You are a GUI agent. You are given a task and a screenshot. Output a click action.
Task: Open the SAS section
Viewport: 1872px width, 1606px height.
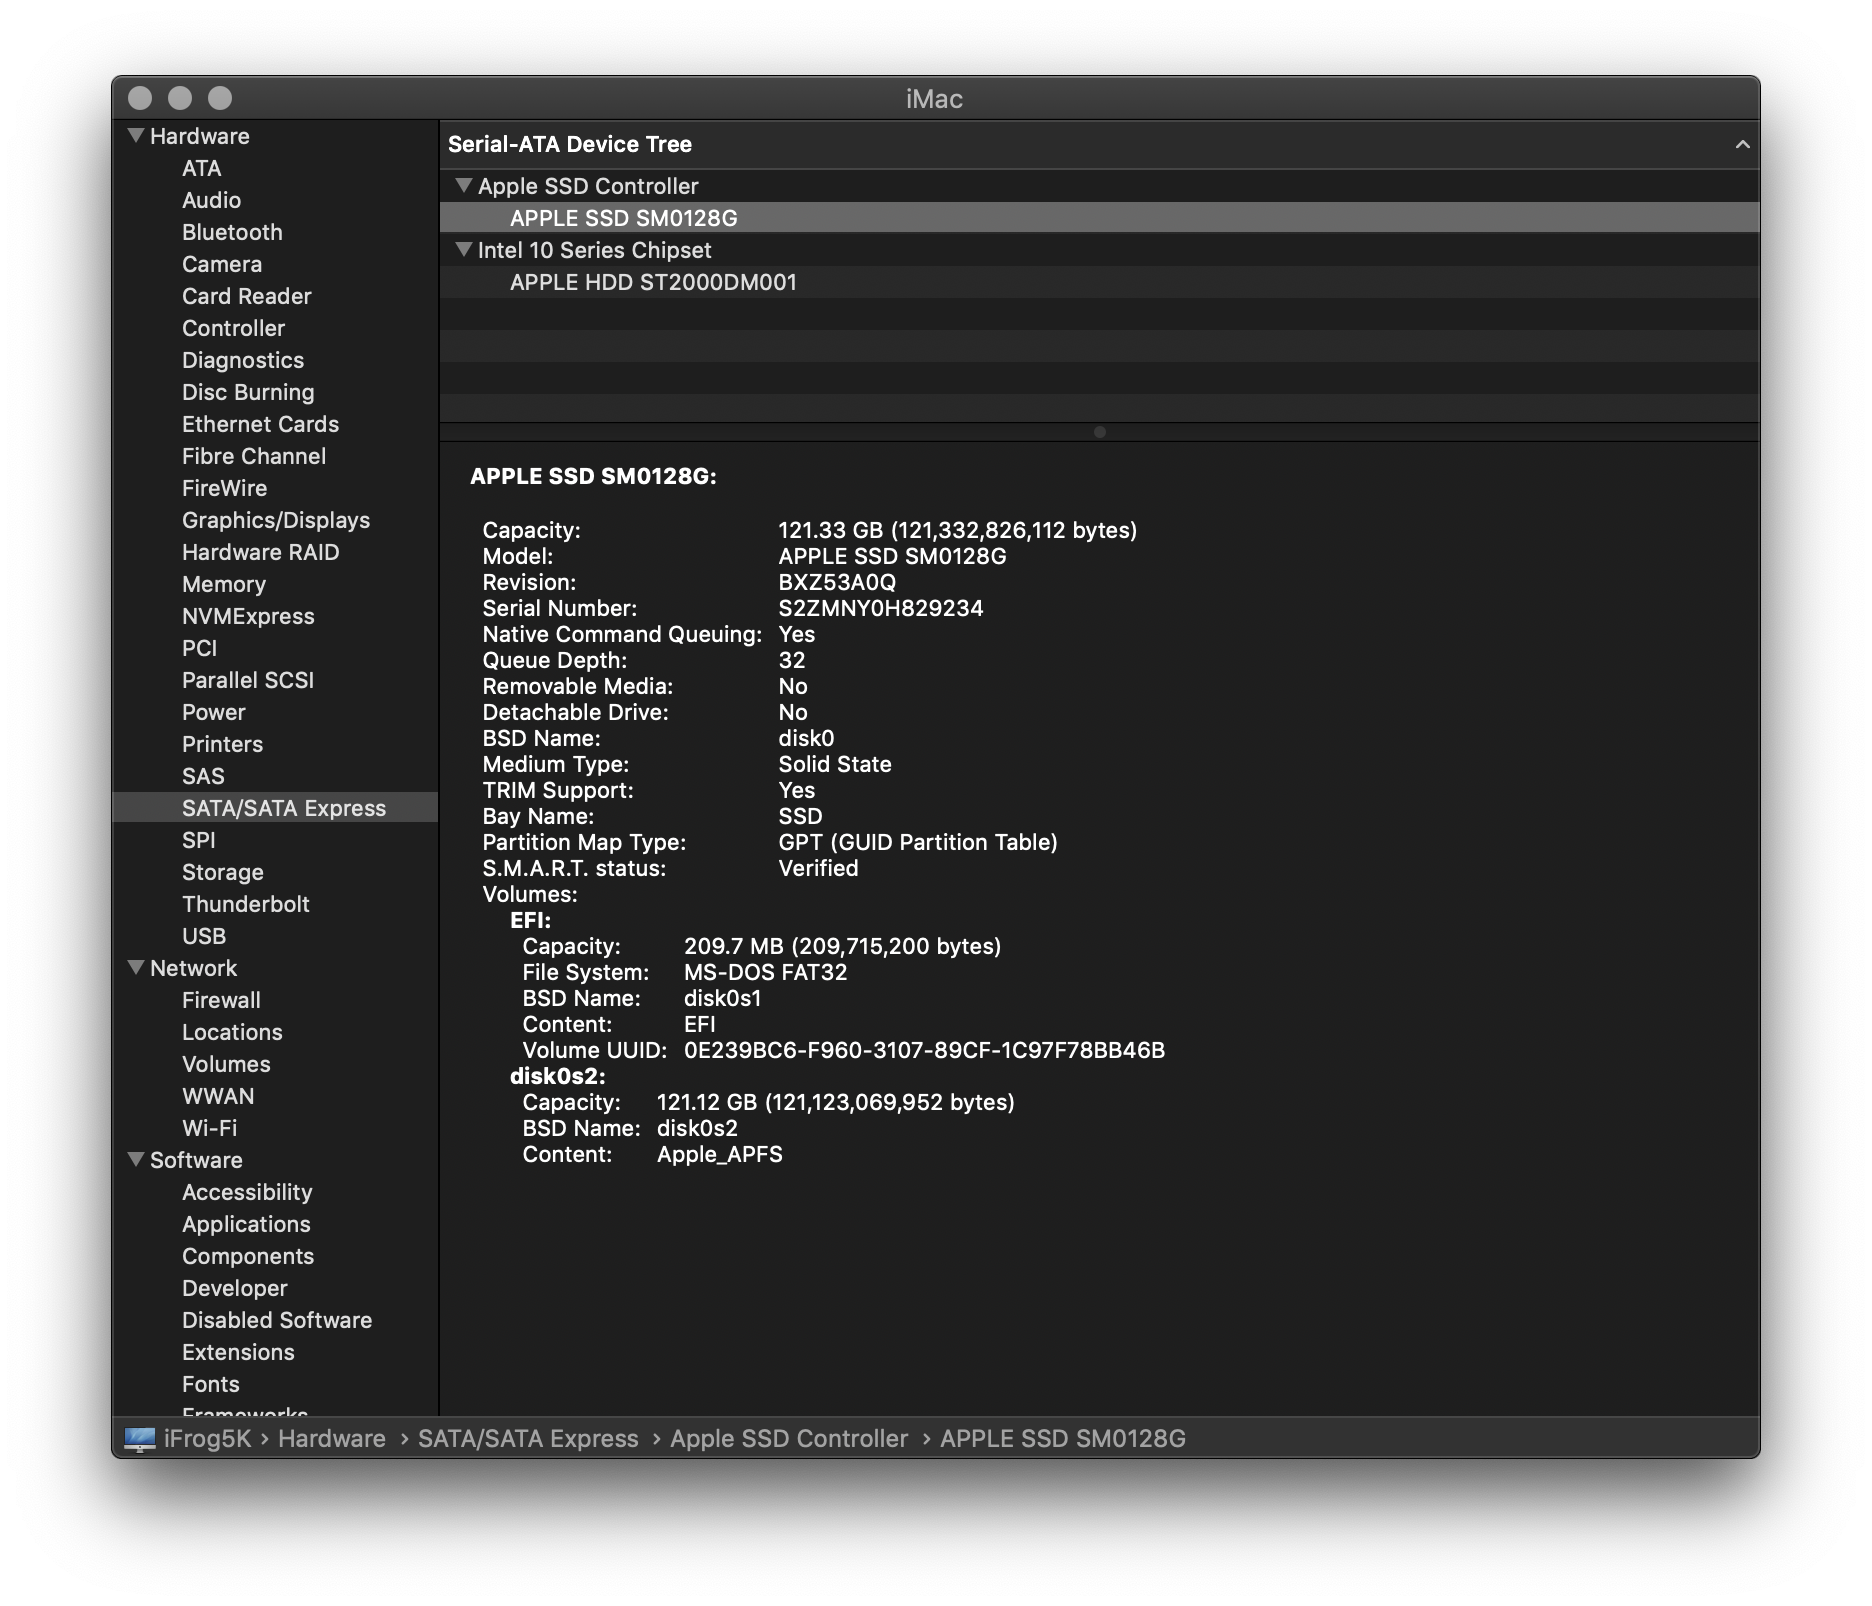[203, 776]
